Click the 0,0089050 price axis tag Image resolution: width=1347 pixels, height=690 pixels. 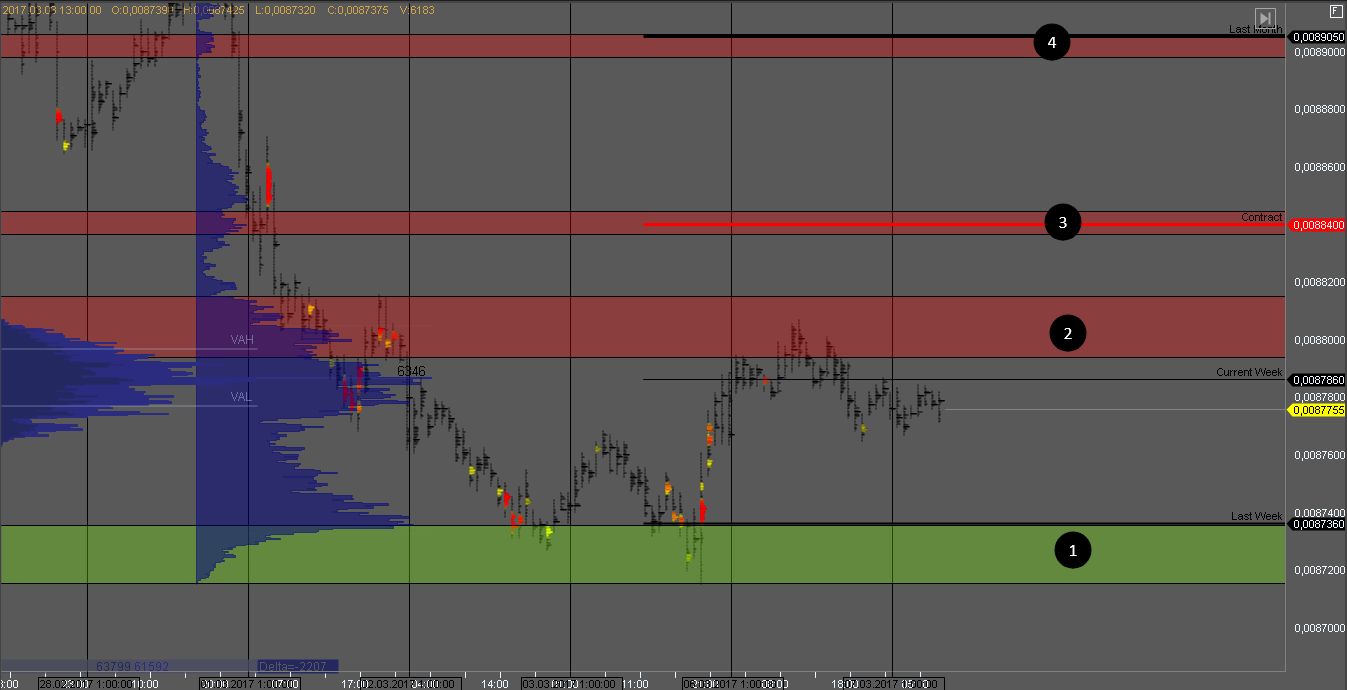point(1317,37)
